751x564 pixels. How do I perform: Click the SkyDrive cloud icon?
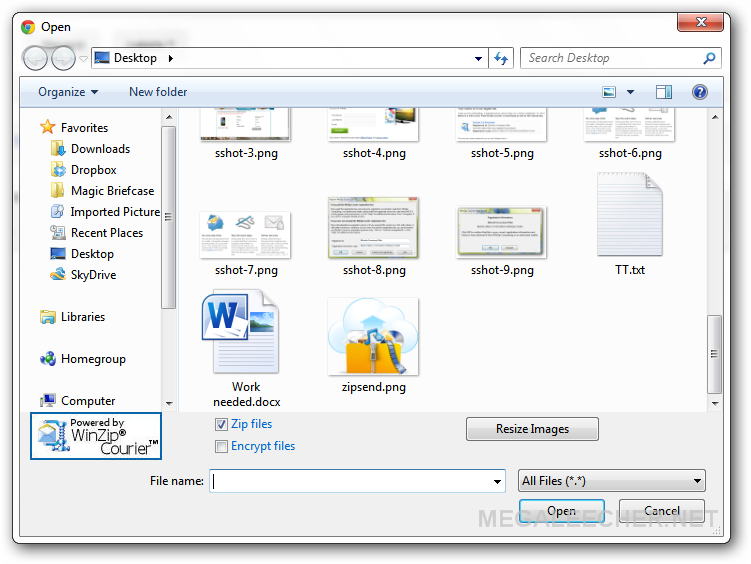(57, 274)
